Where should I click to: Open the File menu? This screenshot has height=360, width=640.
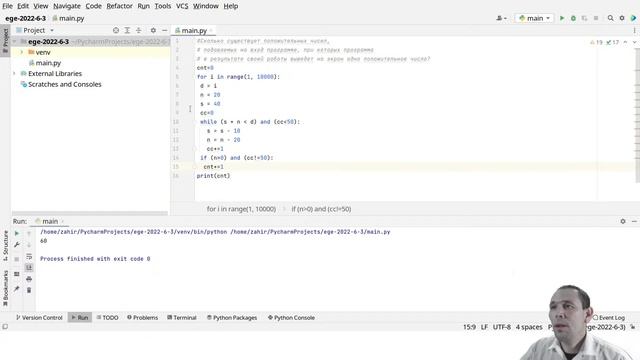coord(7,6)
